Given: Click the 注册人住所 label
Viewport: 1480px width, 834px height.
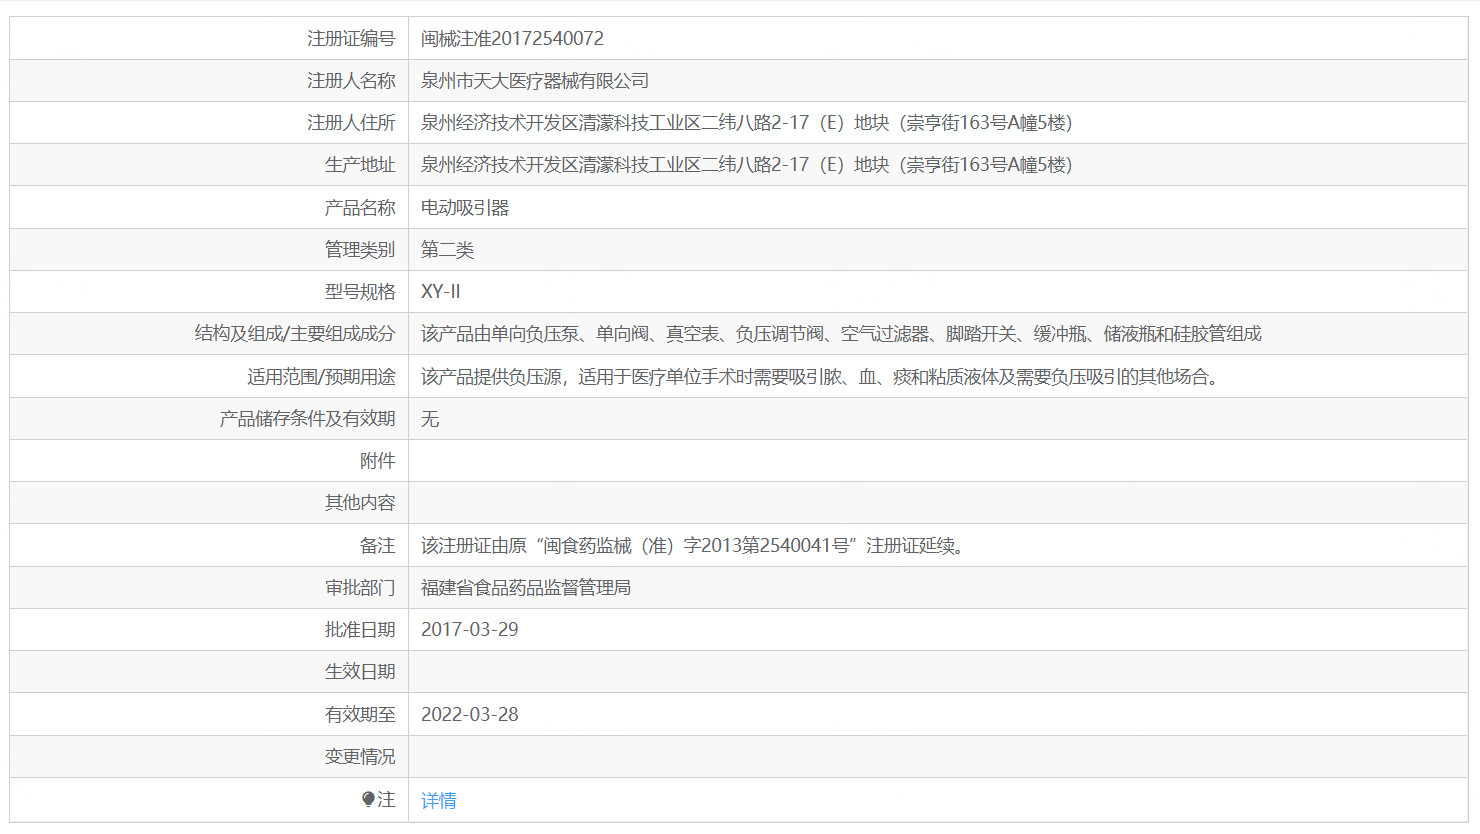Looking at the screenshot, I should point(351,123).
